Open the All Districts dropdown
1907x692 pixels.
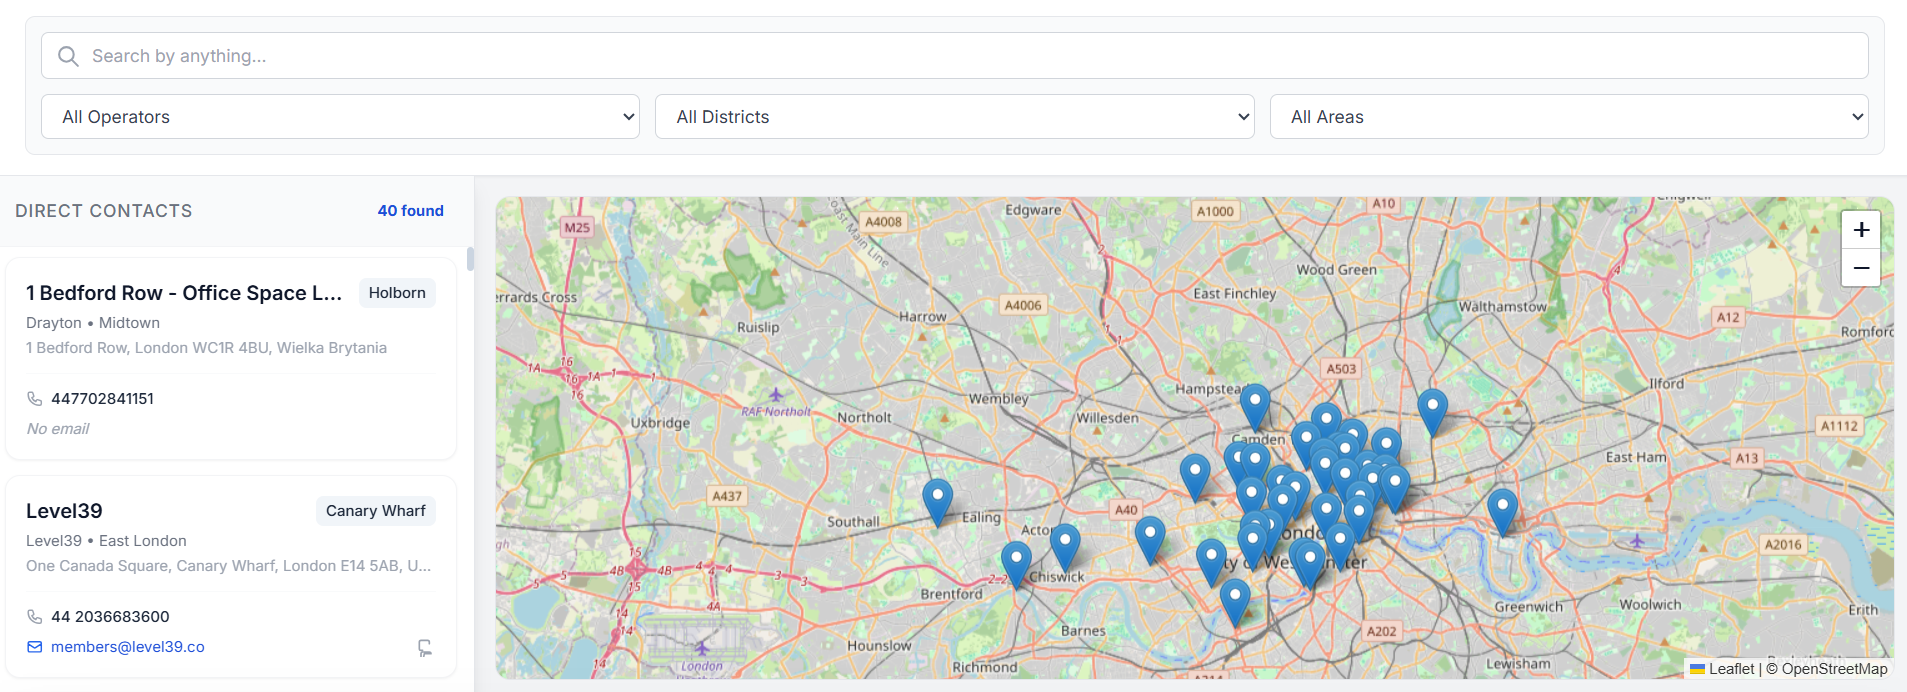pos(954,117)
